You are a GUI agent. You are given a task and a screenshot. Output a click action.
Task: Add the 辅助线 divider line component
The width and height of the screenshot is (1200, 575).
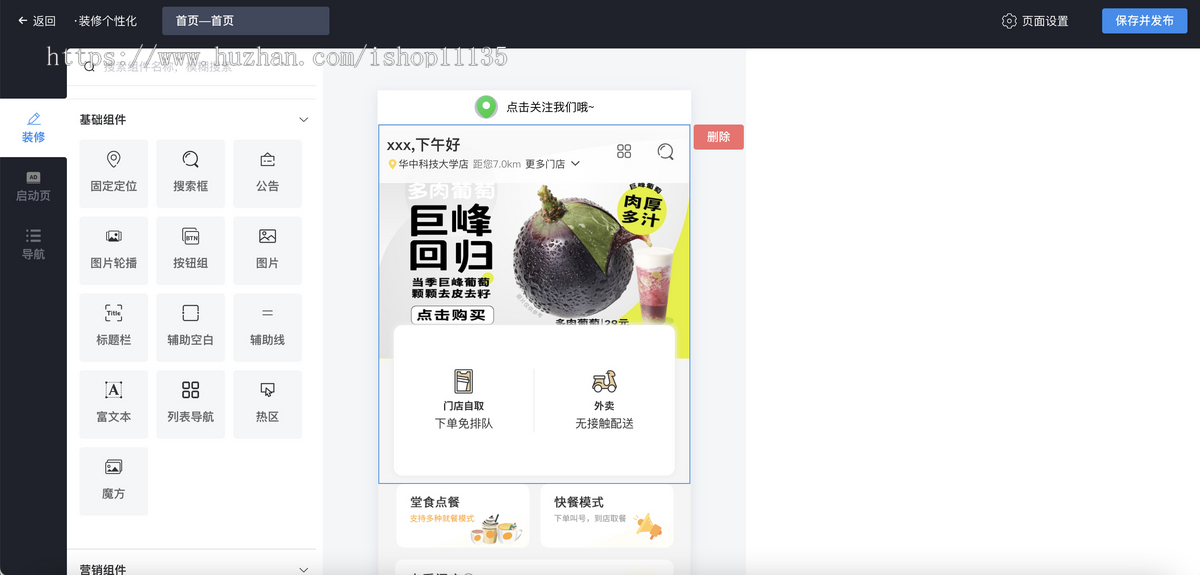(267, 327)
